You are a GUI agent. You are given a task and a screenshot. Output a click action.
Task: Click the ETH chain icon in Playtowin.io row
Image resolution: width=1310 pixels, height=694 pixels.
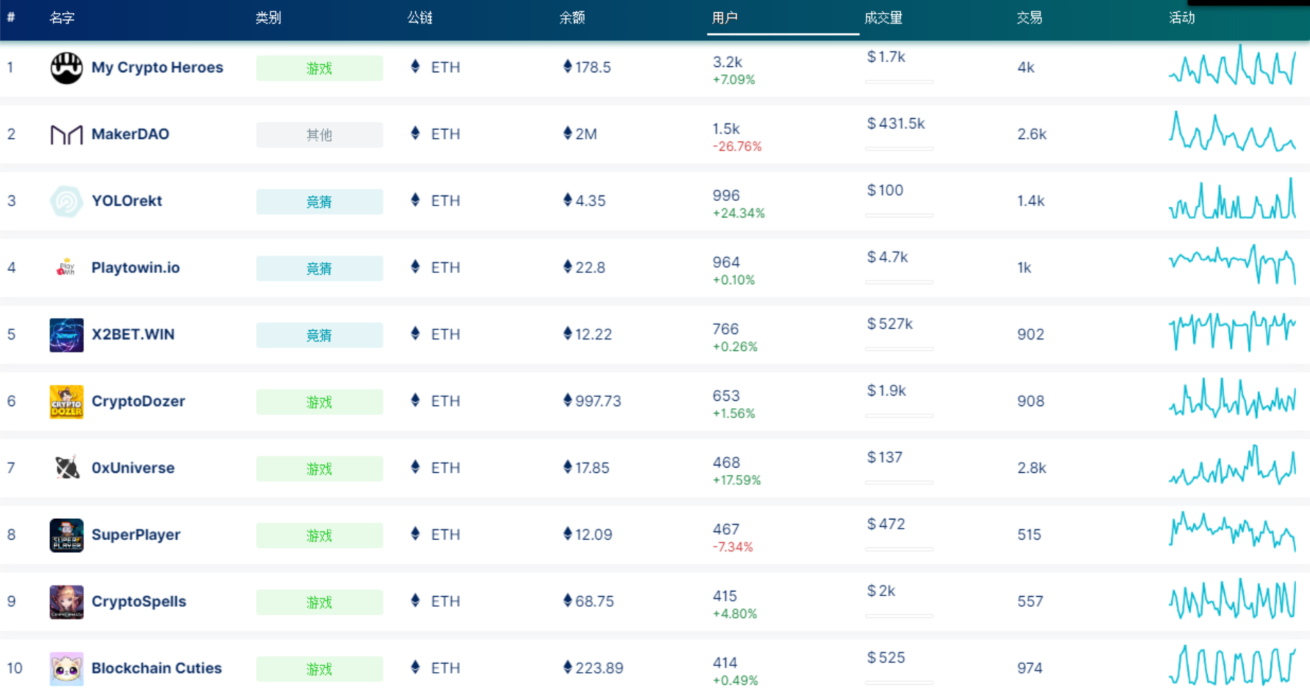pos(416,267)
